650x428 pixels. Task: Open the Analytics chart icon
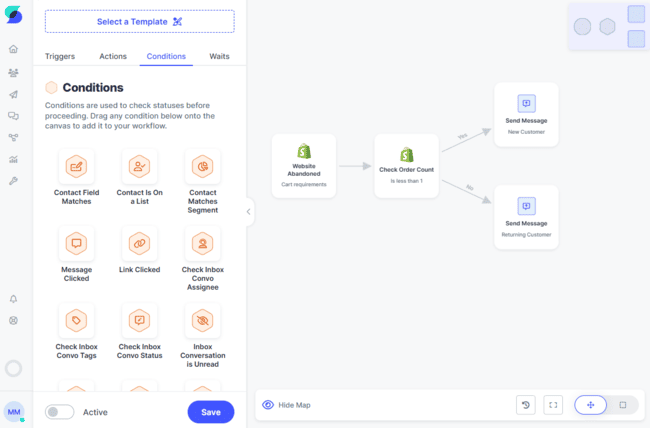point(13,159)
